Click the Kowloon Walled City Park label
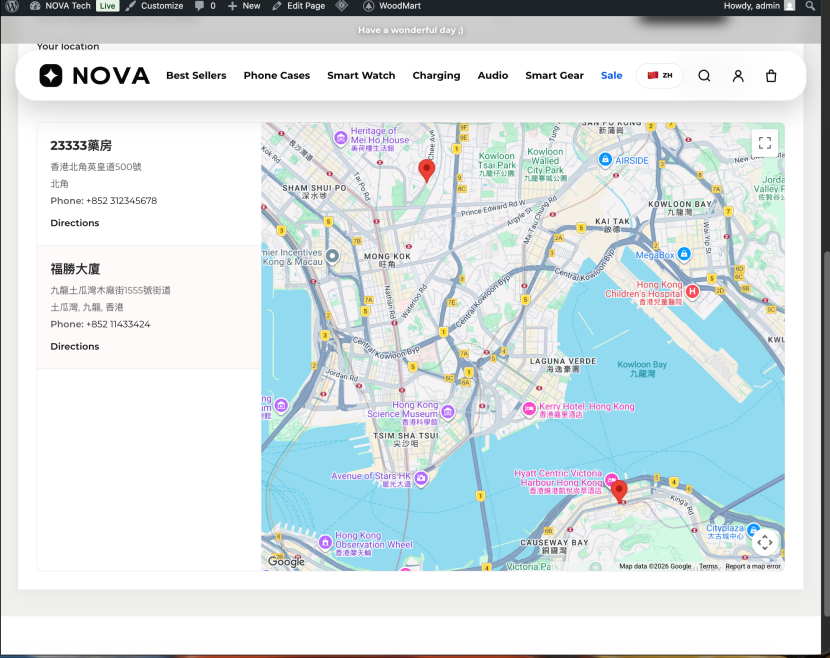 [x=545, y=165]
